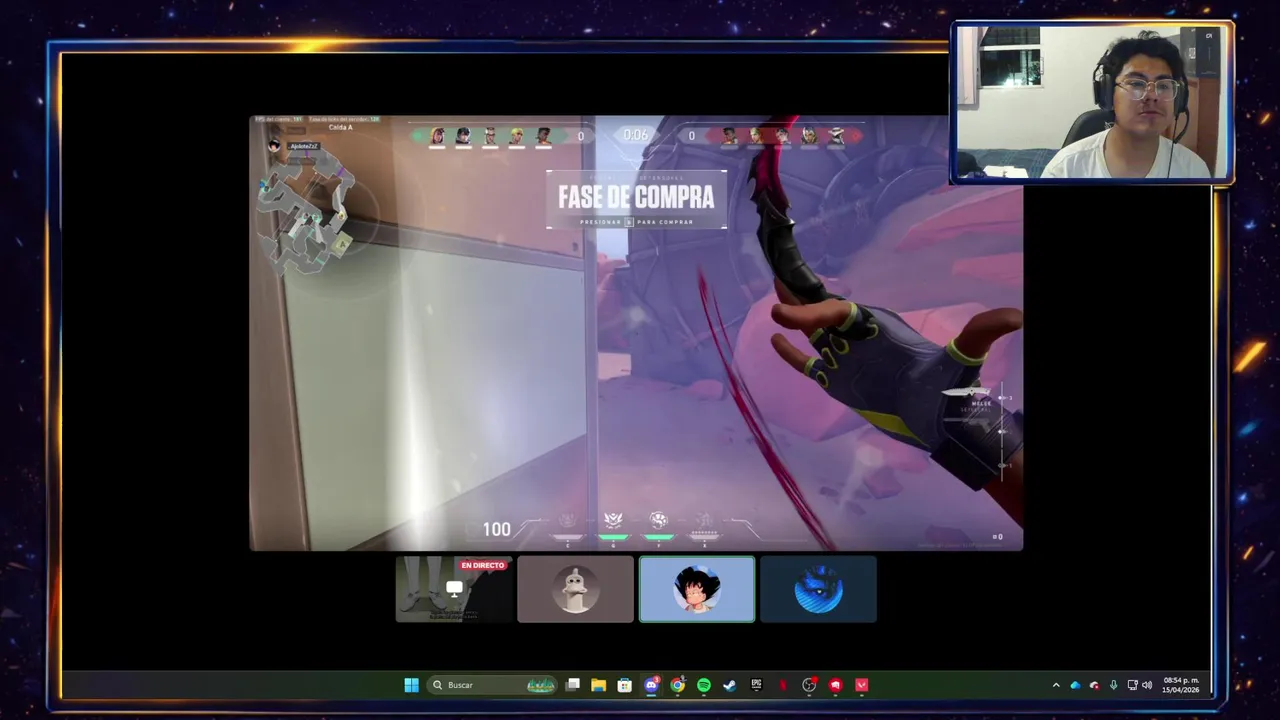The width and height of the screenshot is (1280, 720).
Task: Click the microphone icon in system tray
Action: pyautogui.click(x=1113, y=685)
